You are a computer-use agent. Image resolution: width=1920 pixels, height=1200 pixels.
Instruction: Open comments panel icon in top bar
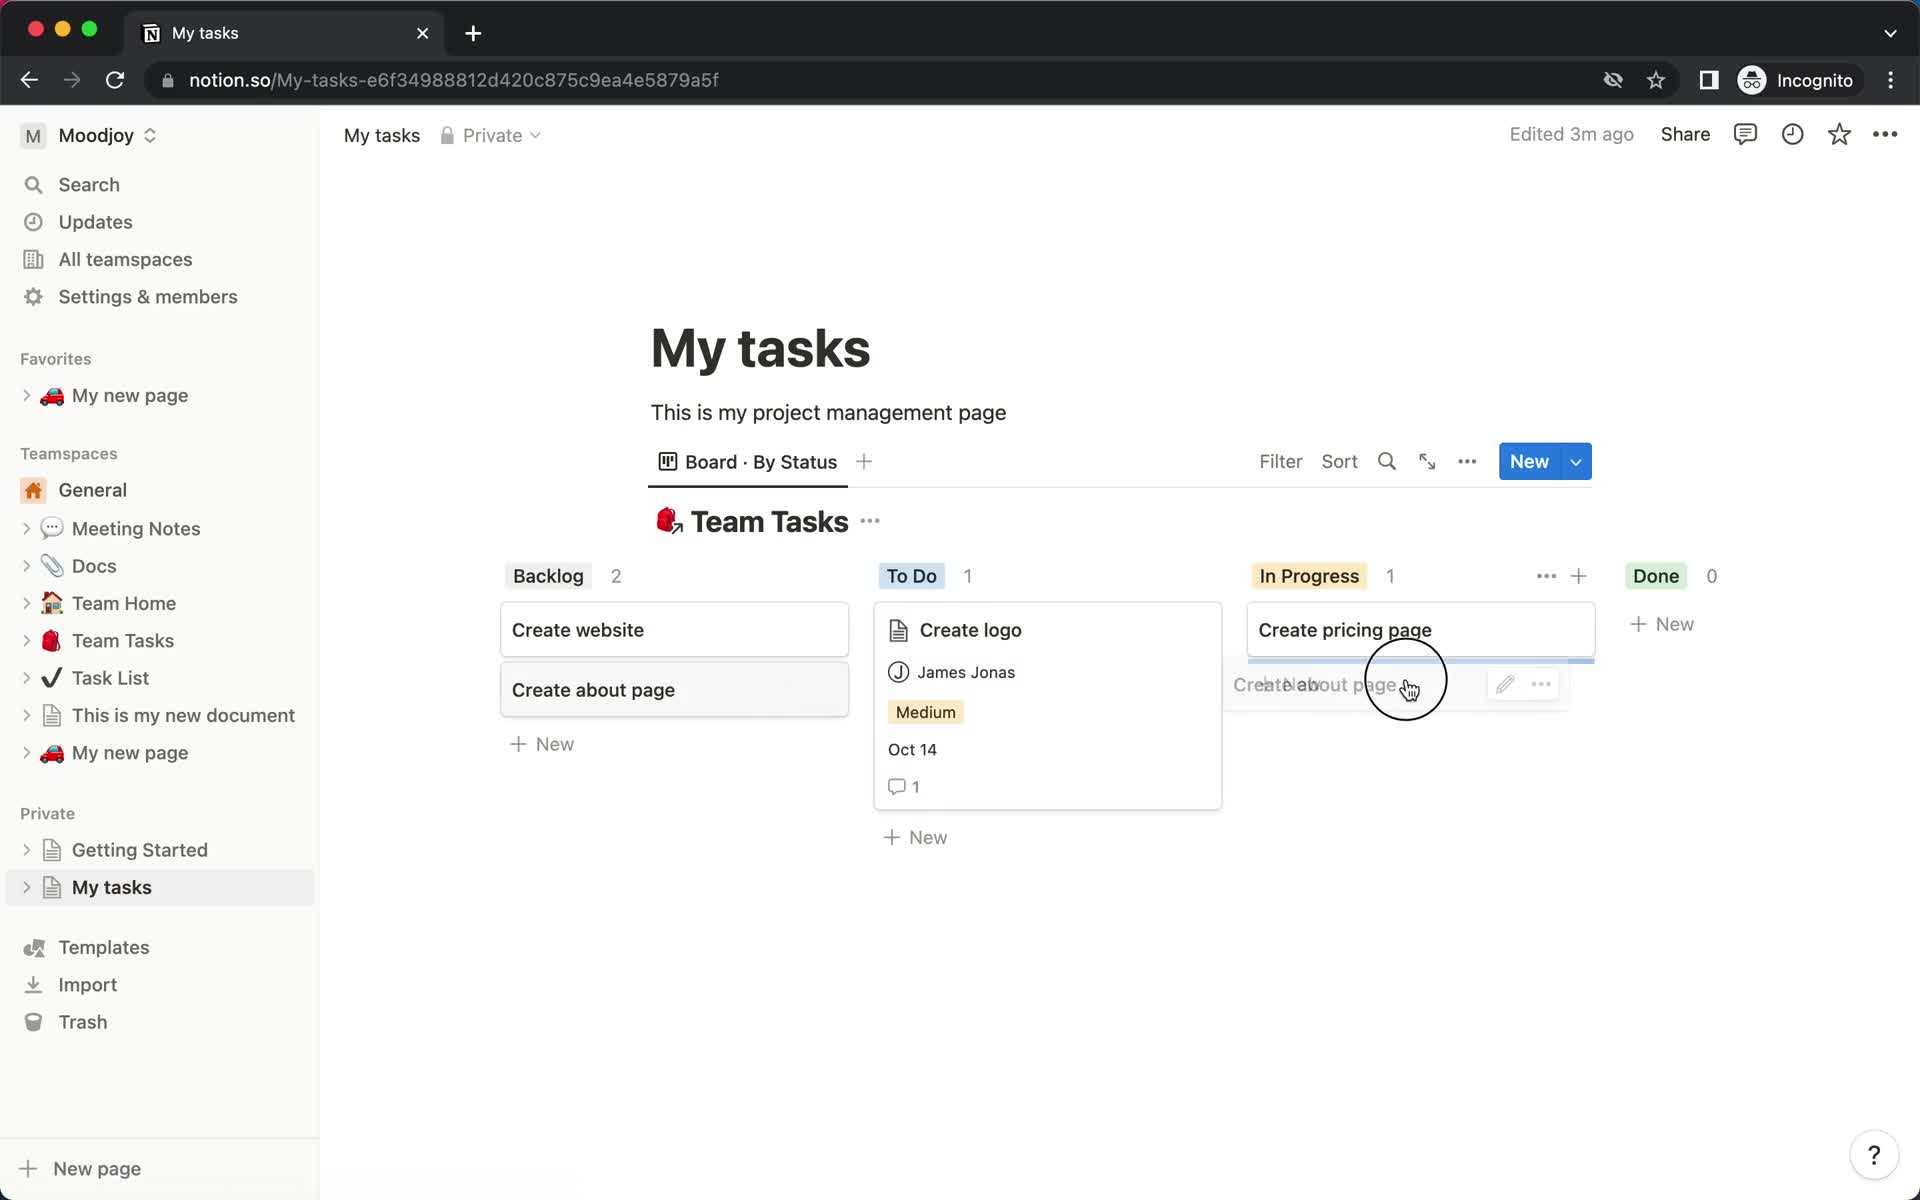tap(1745, 135)
